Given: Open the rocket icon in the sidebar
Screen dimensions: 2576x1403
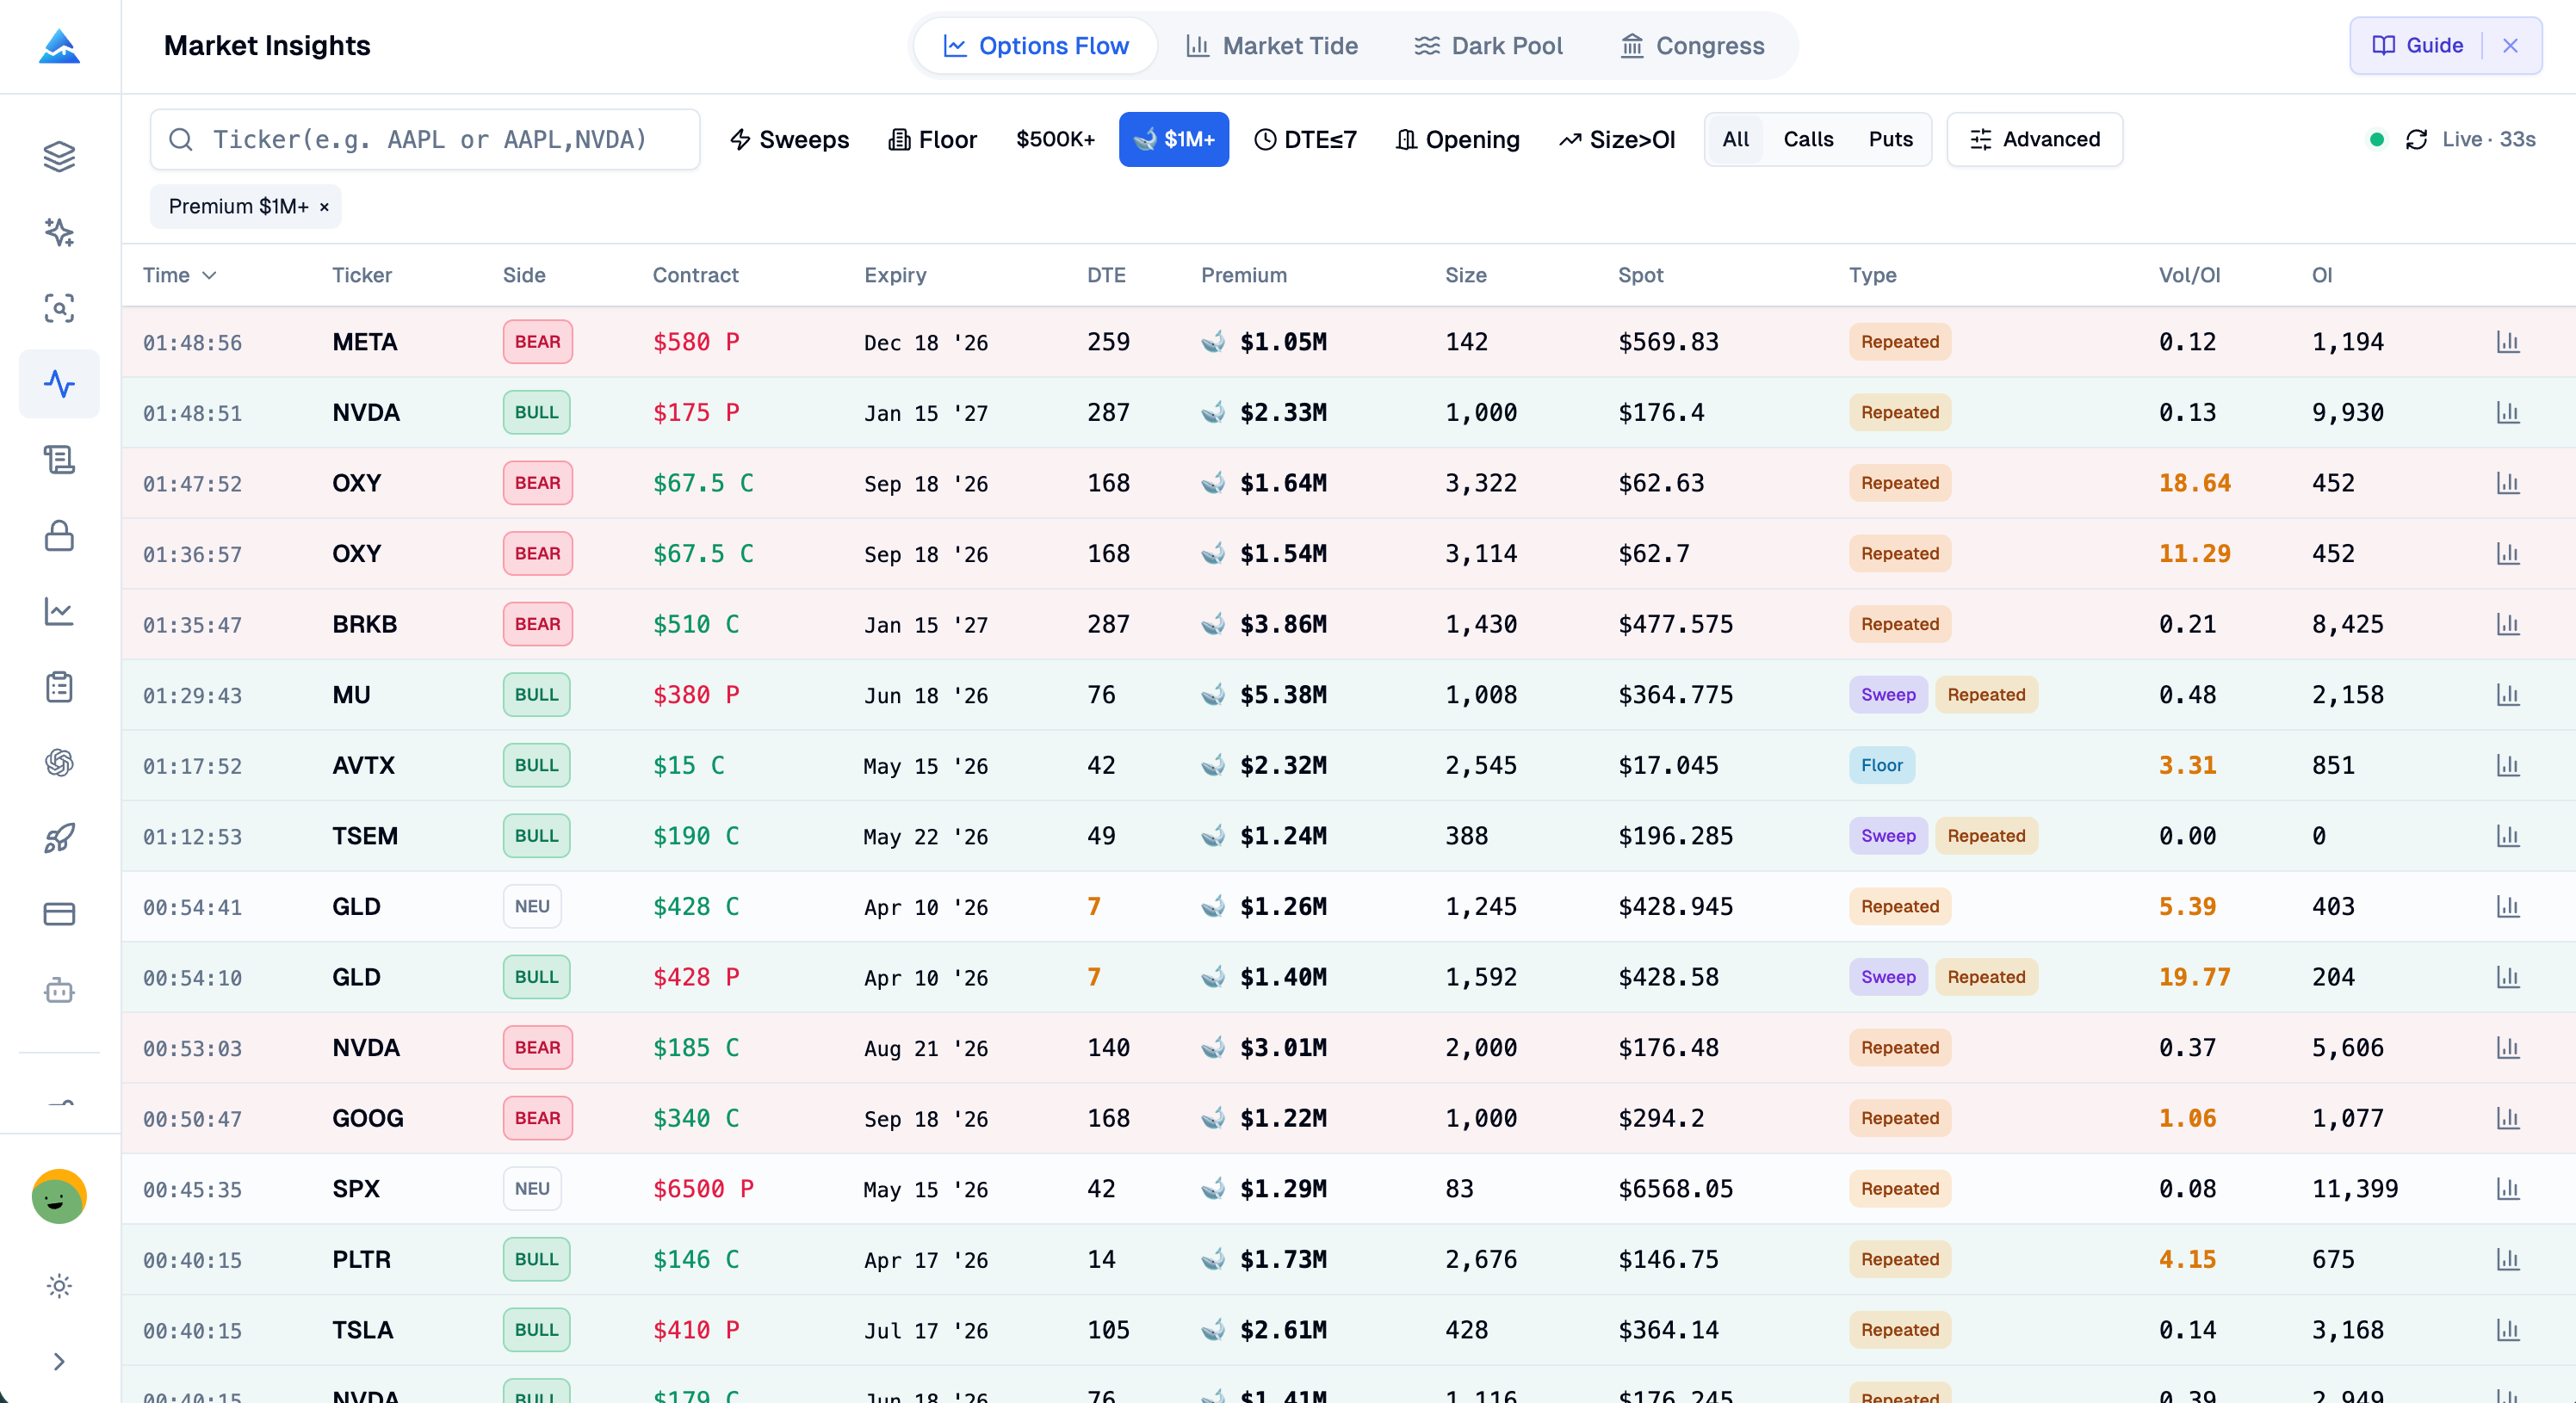Looking at the screenshot, I should click(59, 838).
